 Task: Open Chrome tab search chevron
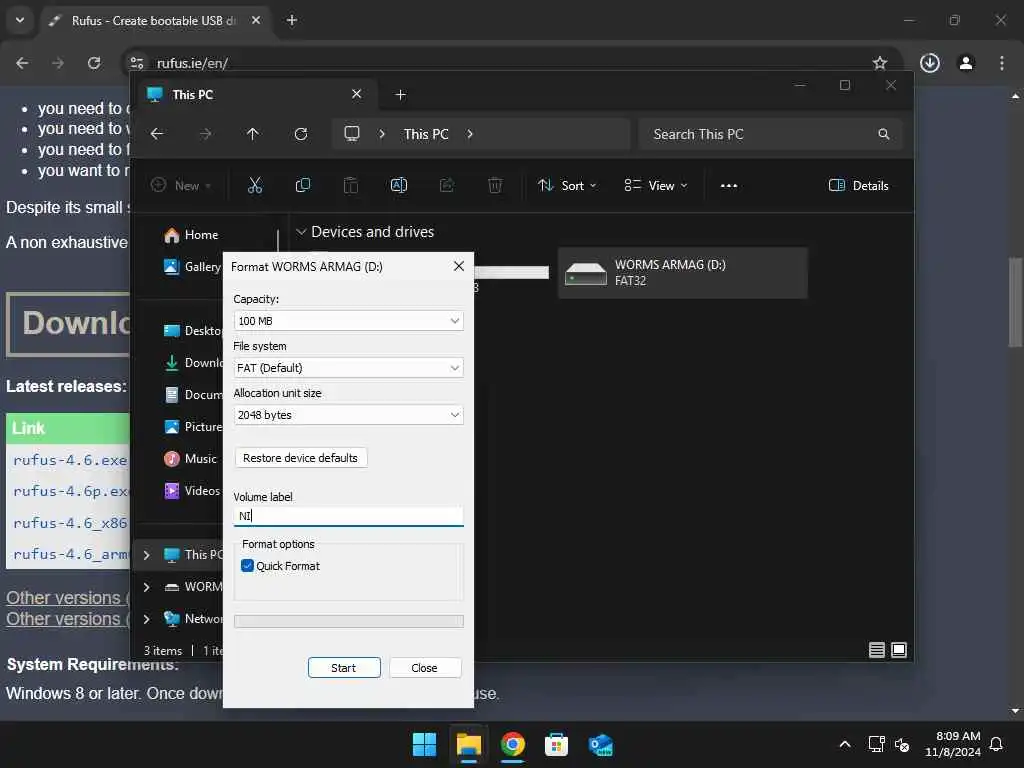[x=20, y=20]
